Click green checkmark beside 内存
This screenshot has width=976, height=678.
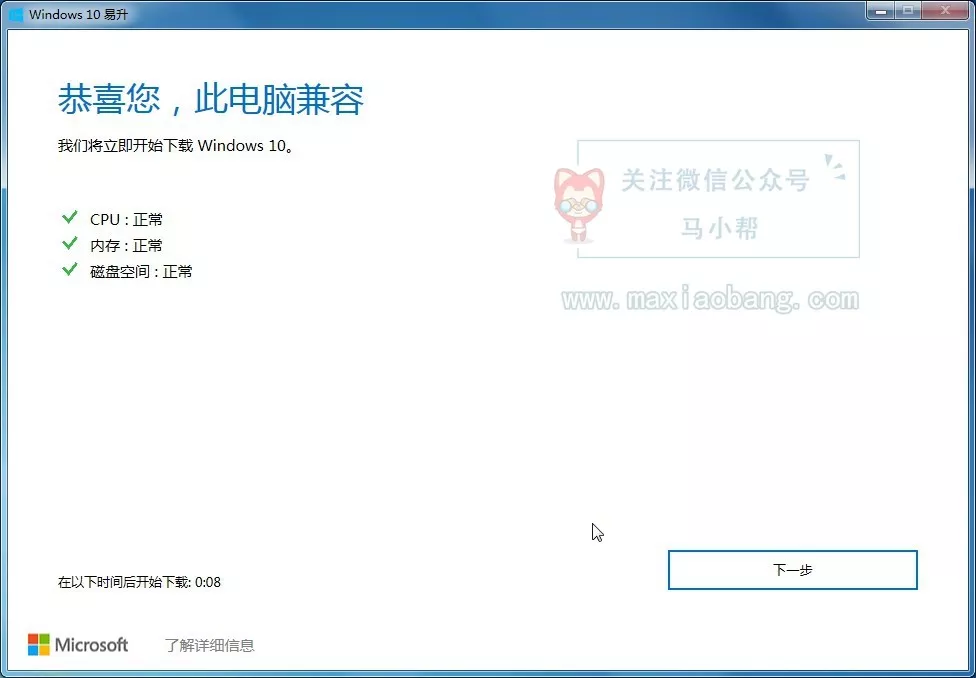pos(70,243)
